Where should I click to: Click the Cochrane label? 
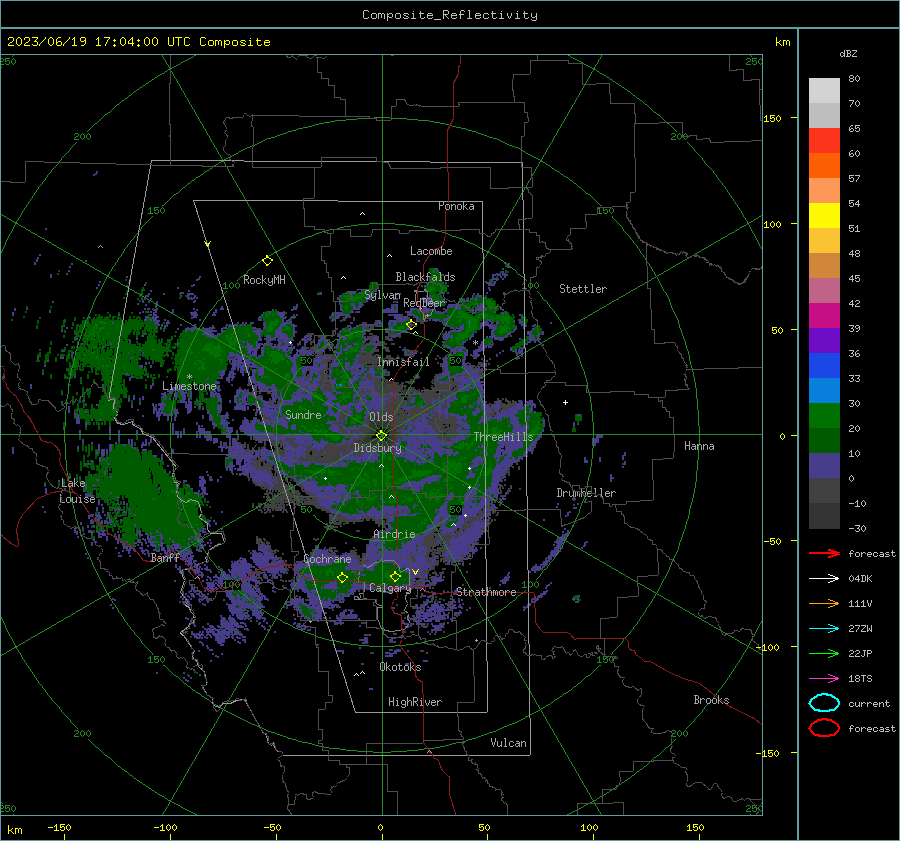327,559
